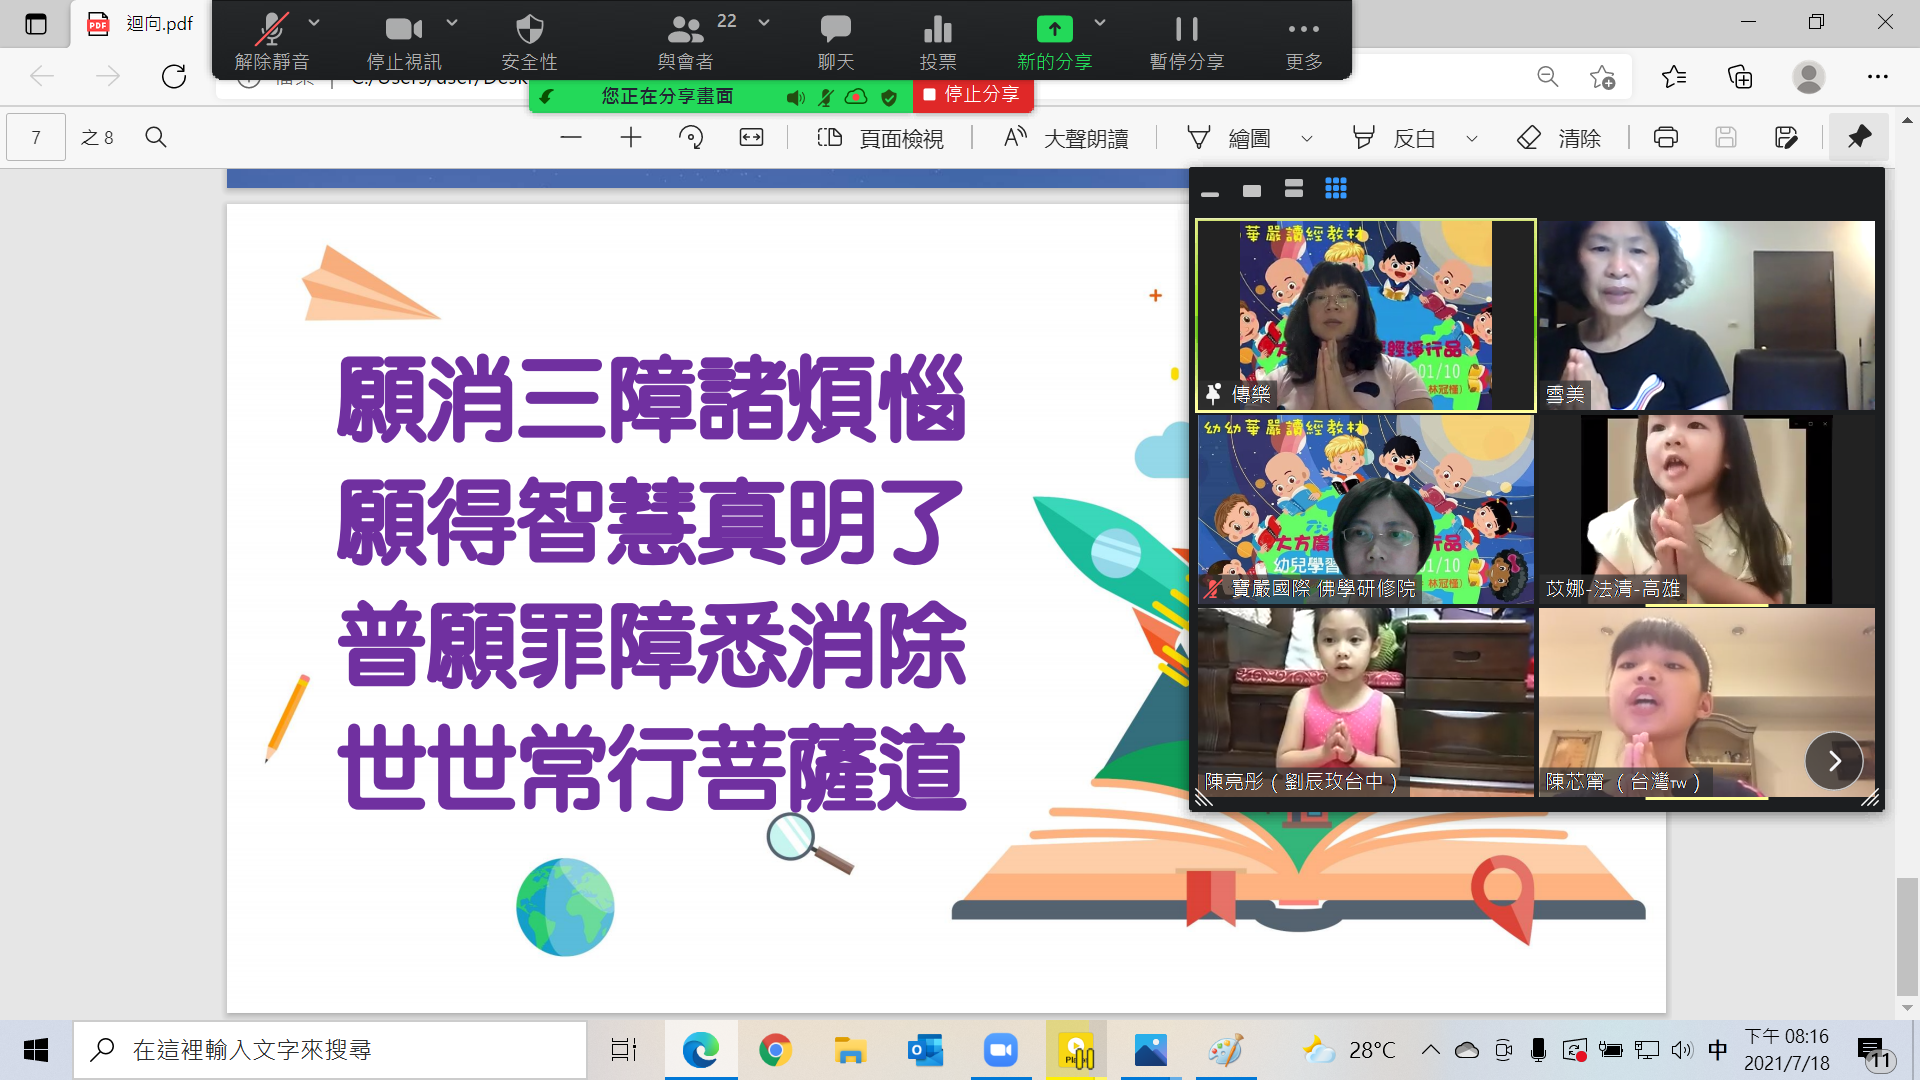Start a New Share in Zoom

point(1054,30)
